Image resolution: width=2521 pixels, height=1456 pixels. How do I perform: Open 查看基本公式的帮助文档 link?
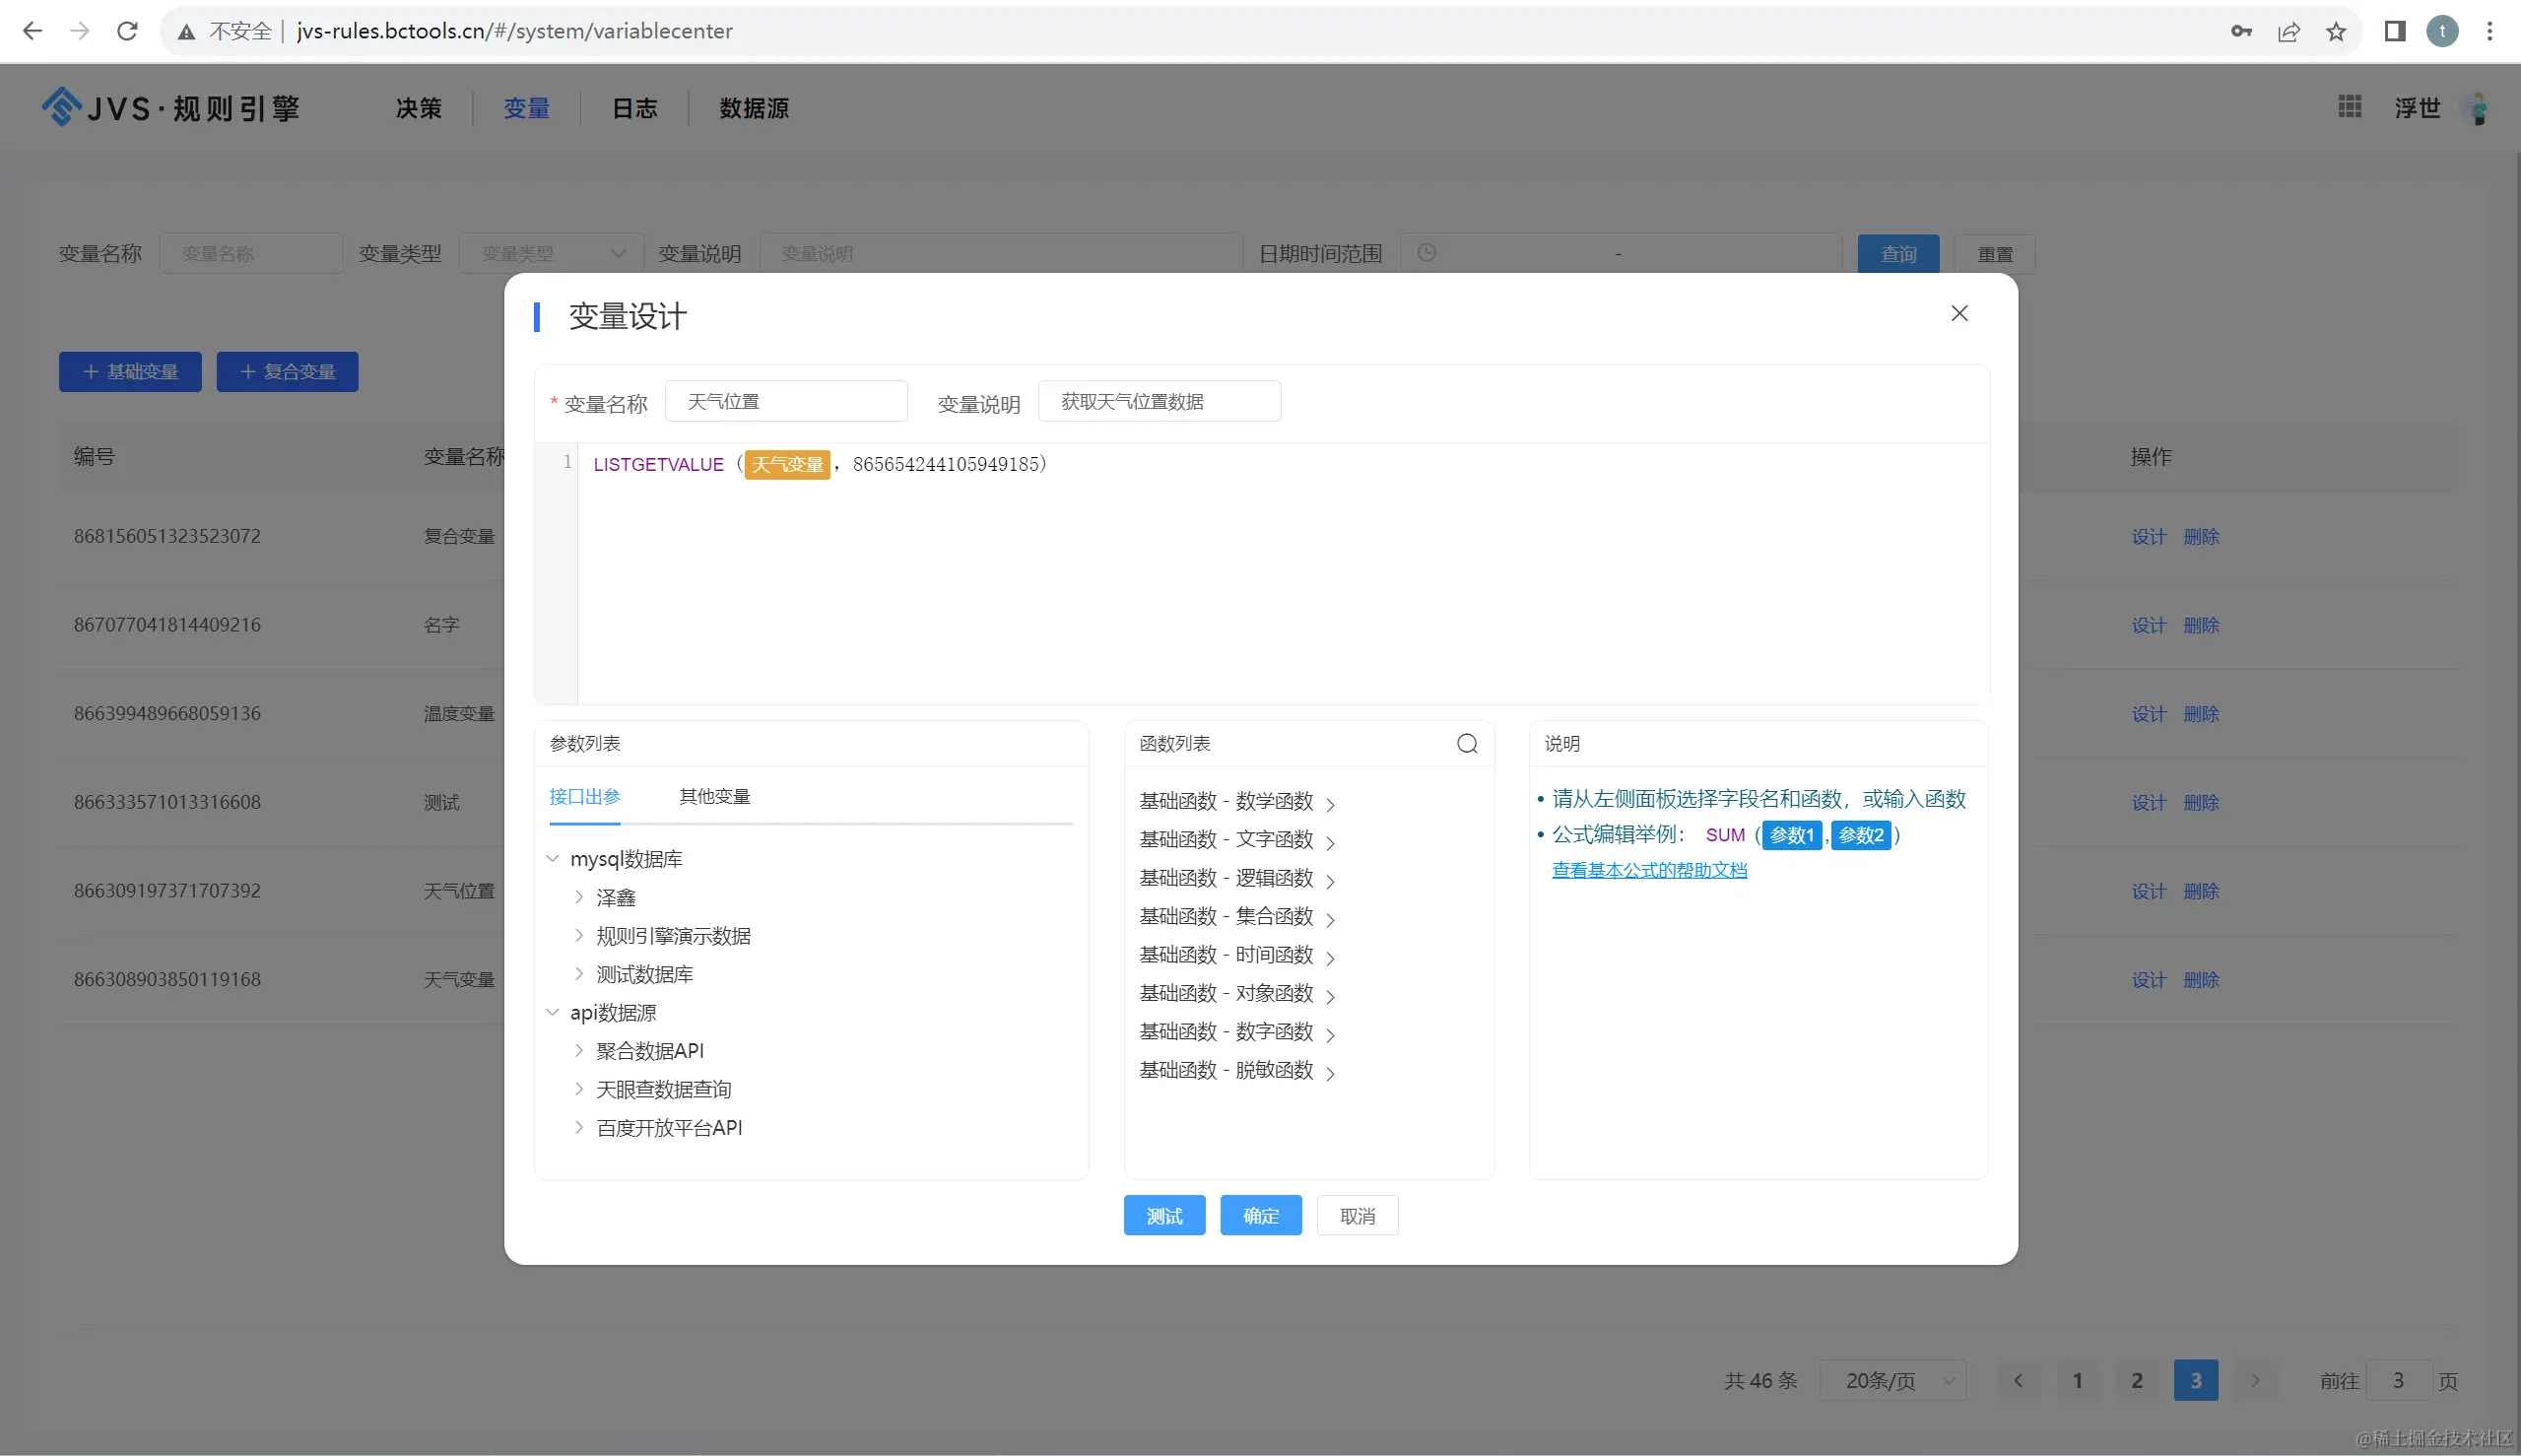(1648, 870)
